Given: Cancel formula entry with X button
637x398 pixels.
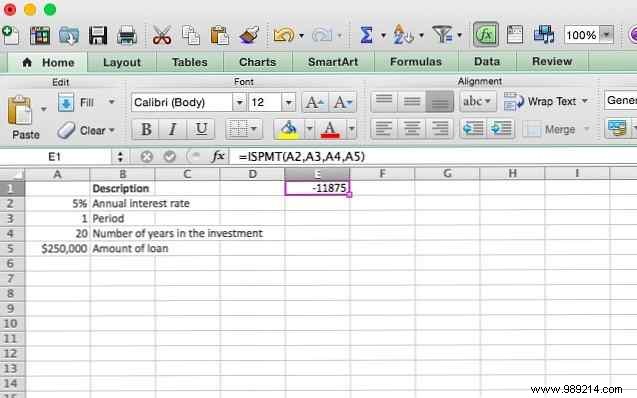Looking at the screenshot, I should [x=146, y=156].
